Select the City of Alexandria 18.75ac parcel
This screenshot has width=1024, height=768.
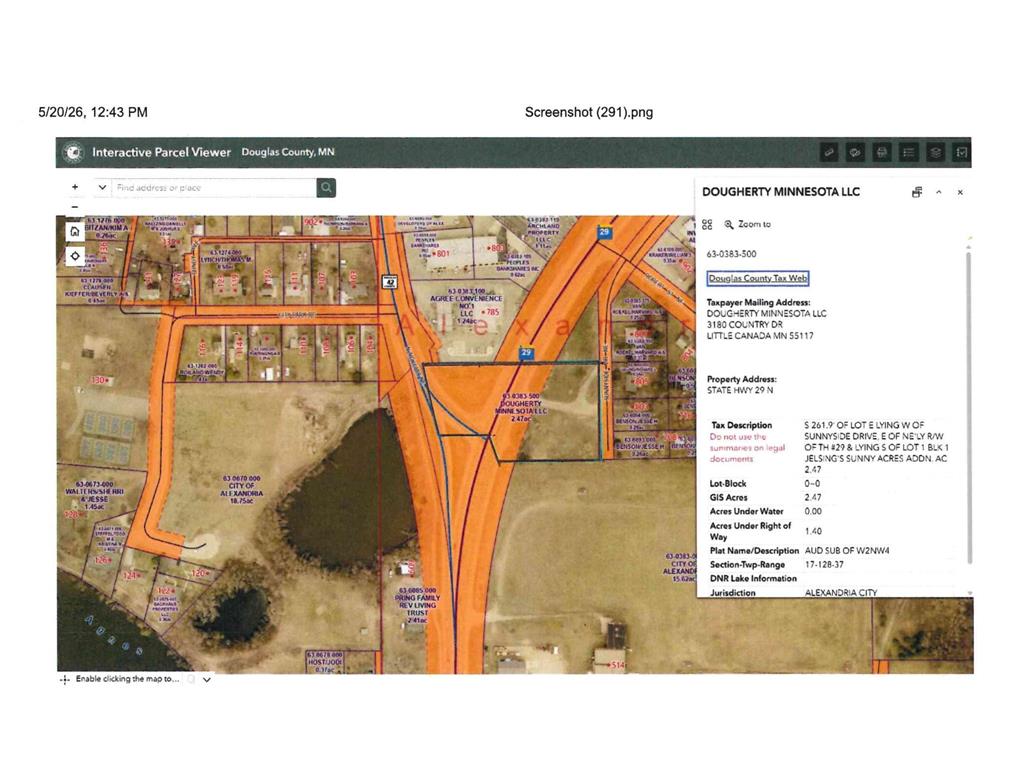241,489
